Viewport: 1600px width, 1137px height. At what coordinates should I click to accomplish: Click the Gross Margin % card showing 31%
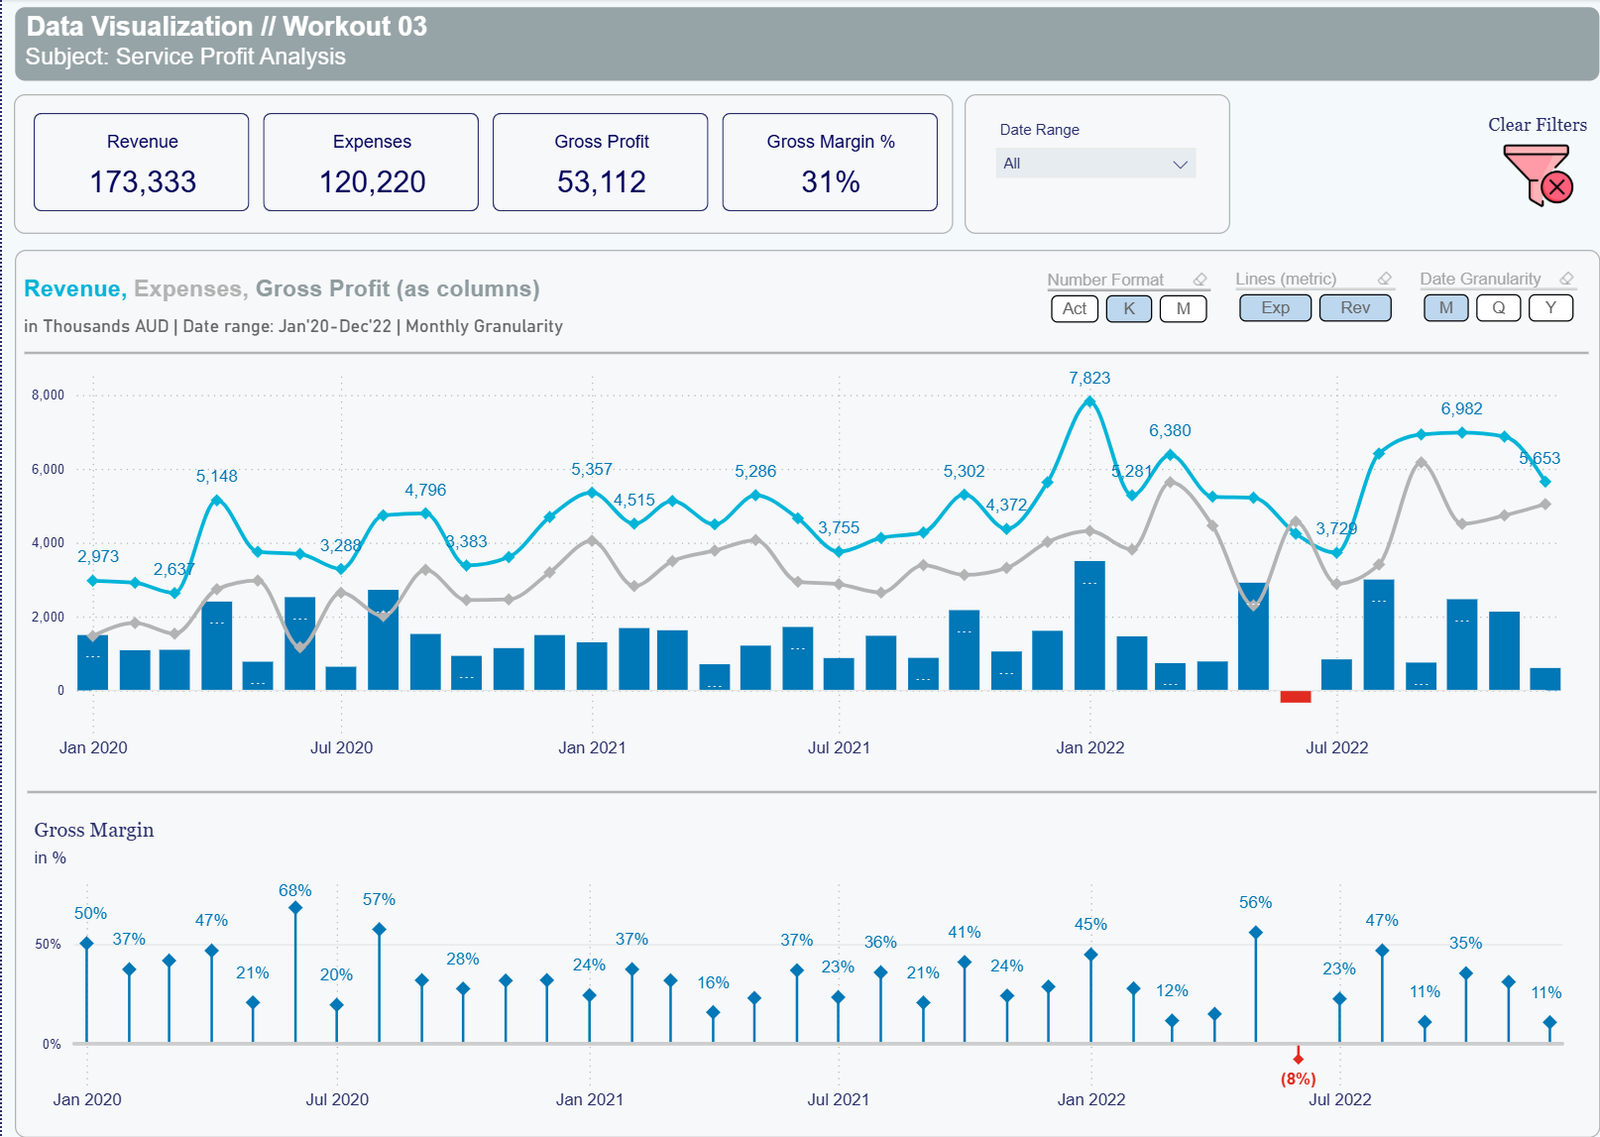pos(830,162)
